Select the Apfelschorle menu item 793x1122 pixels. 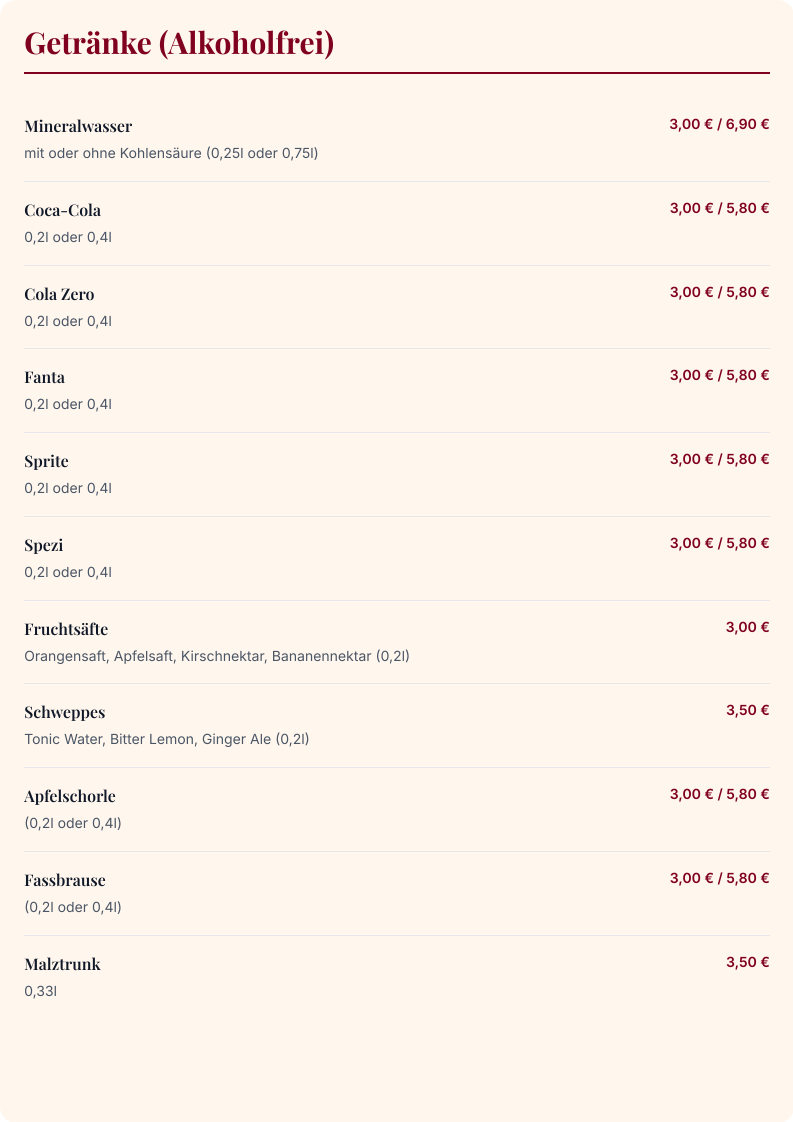[396, 809]
